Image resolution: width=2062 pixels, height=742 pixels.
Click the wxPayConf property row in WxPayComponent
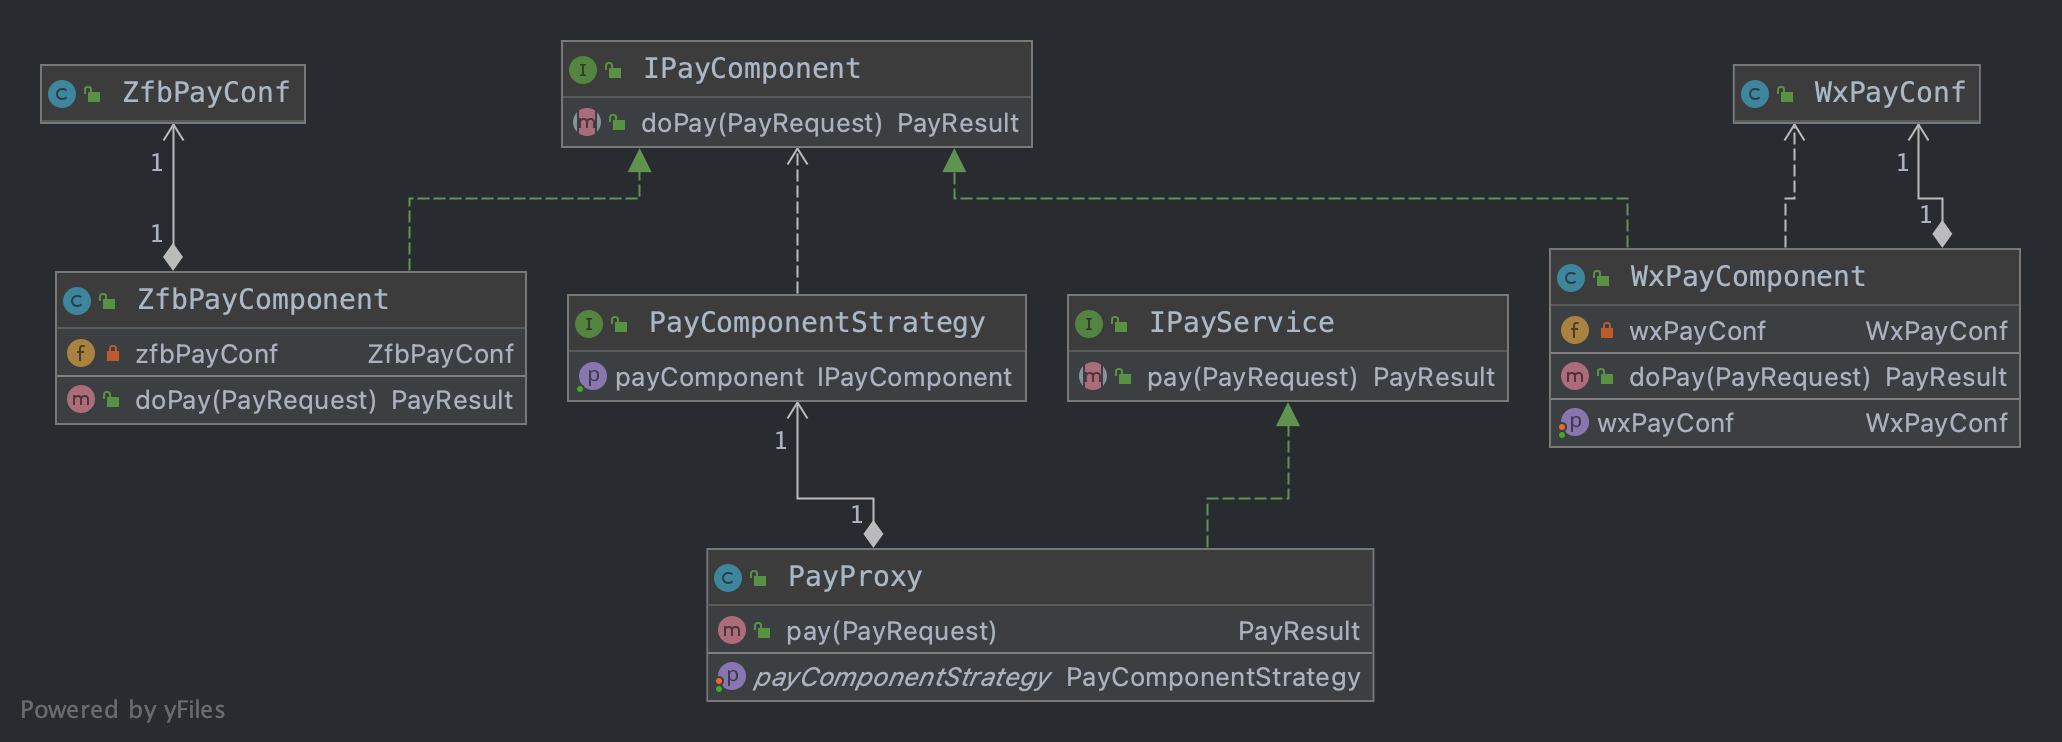(1784, 424)
